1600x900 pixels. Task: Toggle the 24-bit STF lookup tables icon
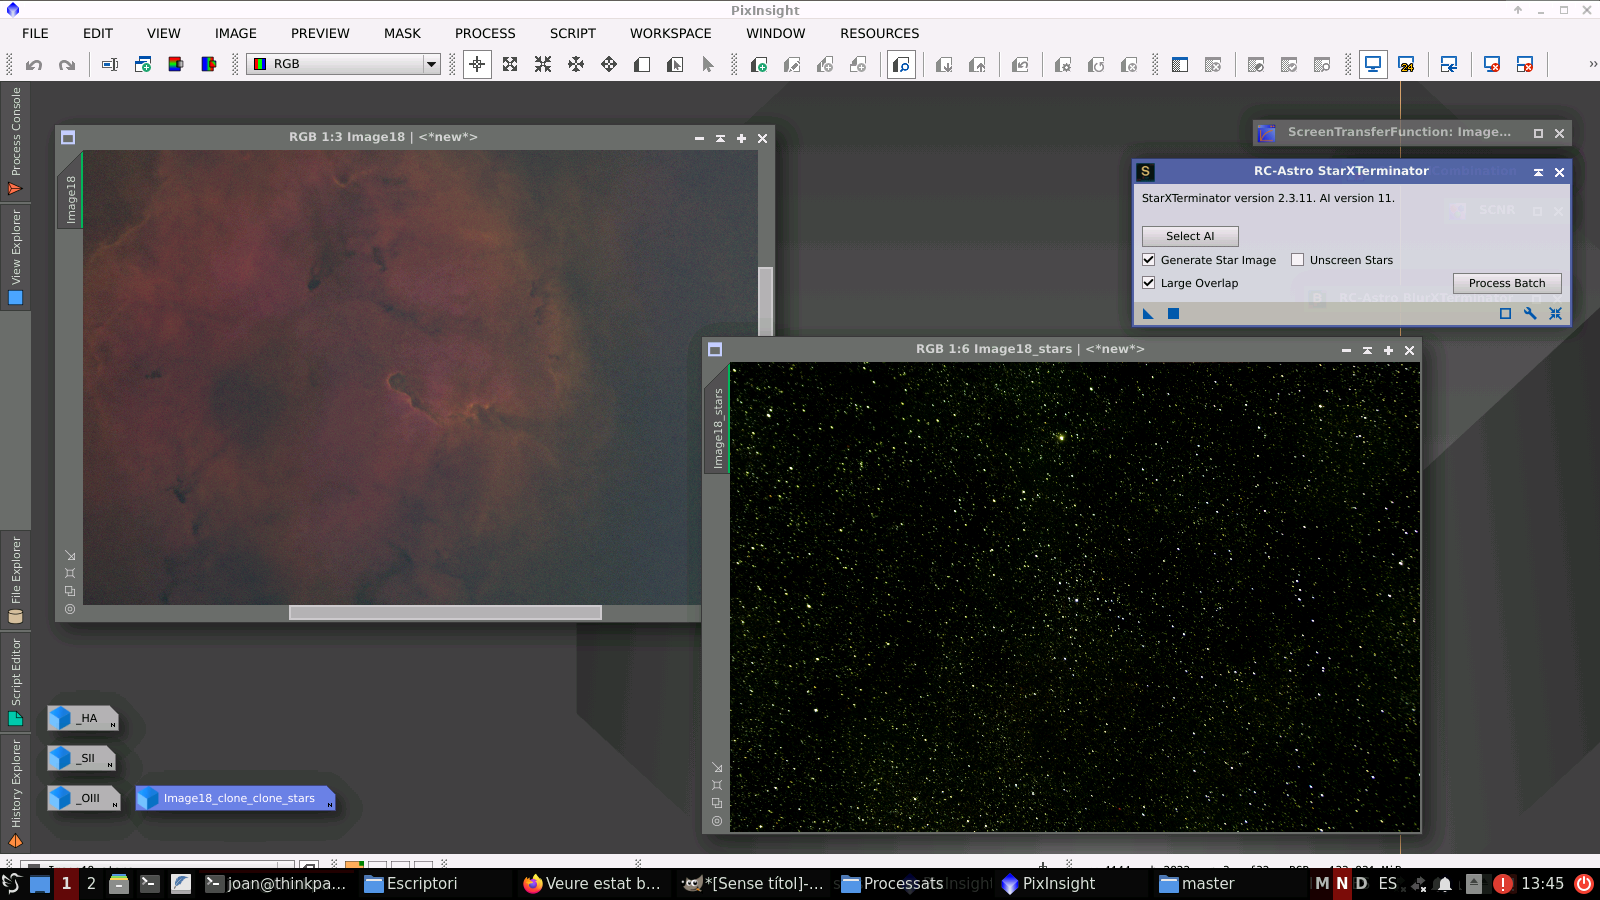(1408, 63)
